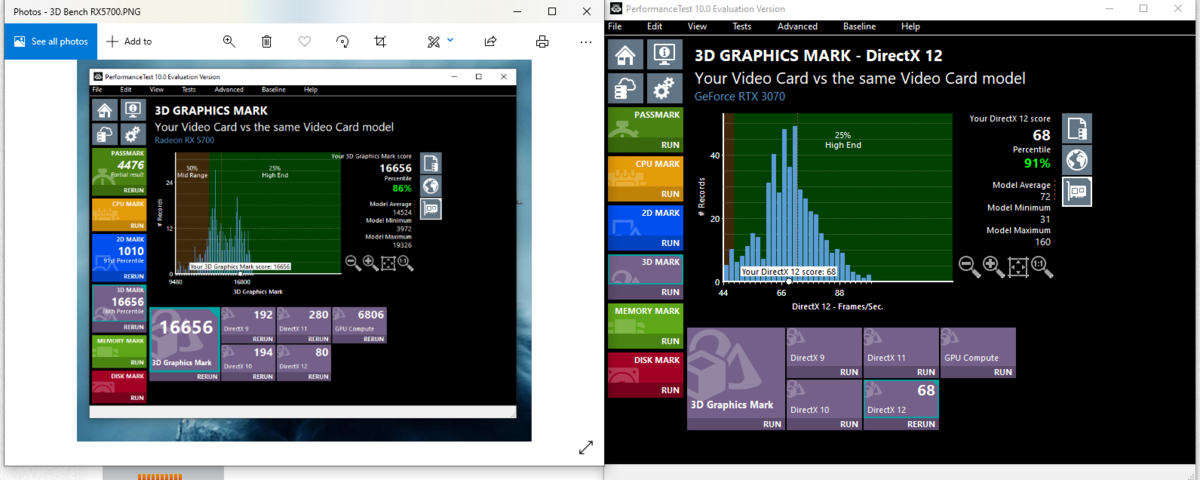Screen dimensions: 1200x480
Task: Delete the photo using the trash icon
Action: pos(267,42)
